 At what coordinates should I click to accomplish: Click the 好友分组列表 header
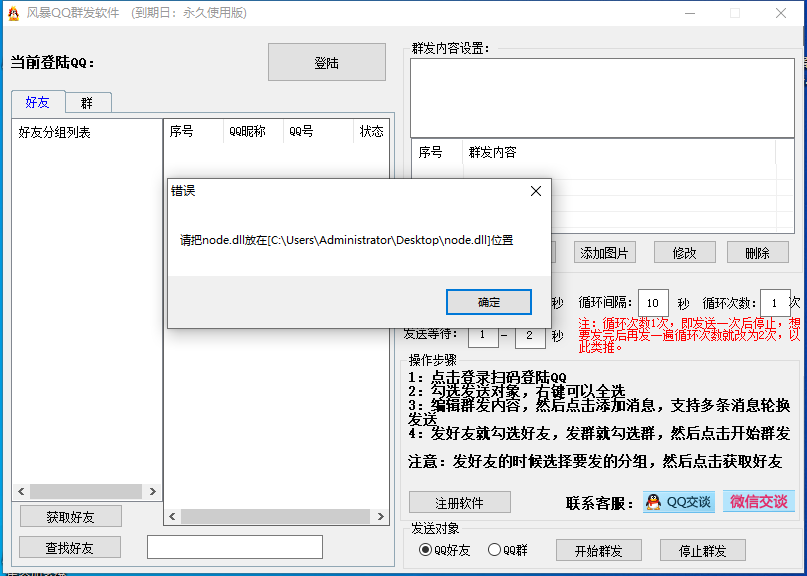55,132
